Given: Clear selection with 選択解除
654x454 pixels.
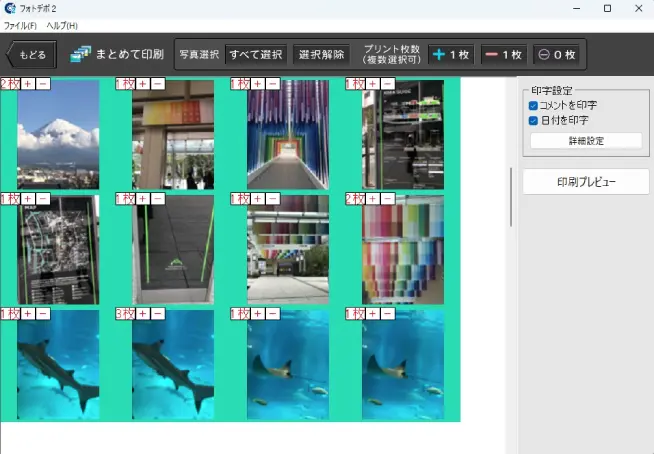Looking at the screenshot, I should click(322, 55).
